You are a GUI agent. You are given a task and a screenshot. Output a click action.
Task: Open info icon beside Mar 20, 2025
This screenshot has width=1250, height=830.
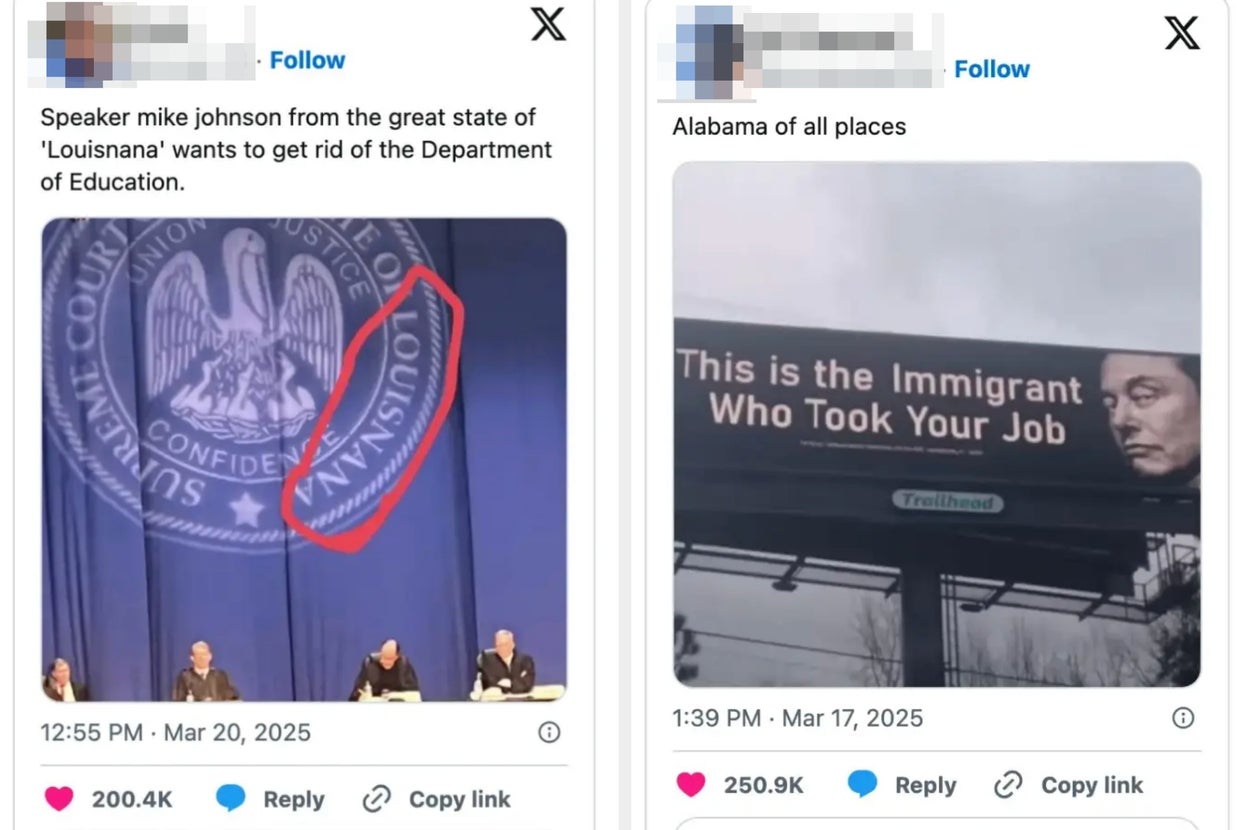click(549, 733)
